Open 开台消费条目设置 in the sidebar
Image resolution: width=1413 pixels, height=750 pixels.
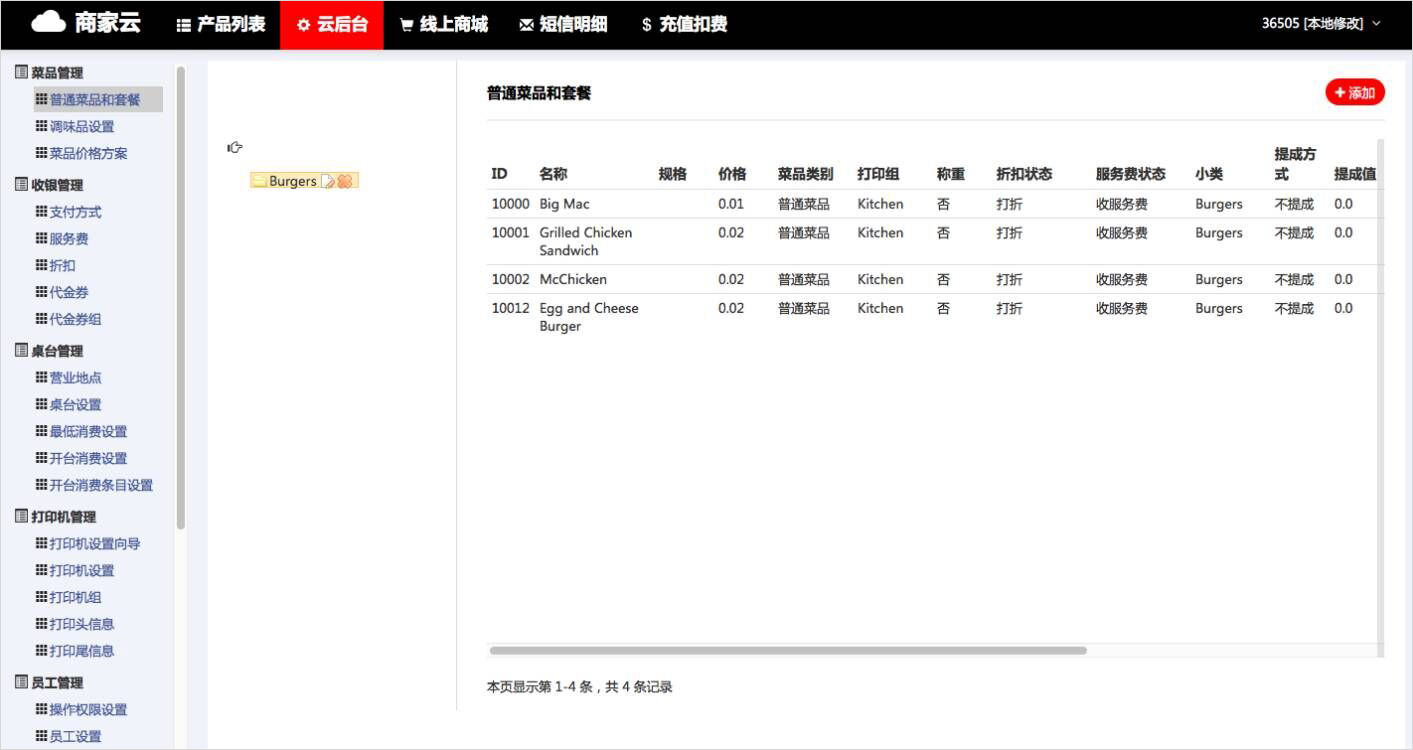tap(94, 486)
